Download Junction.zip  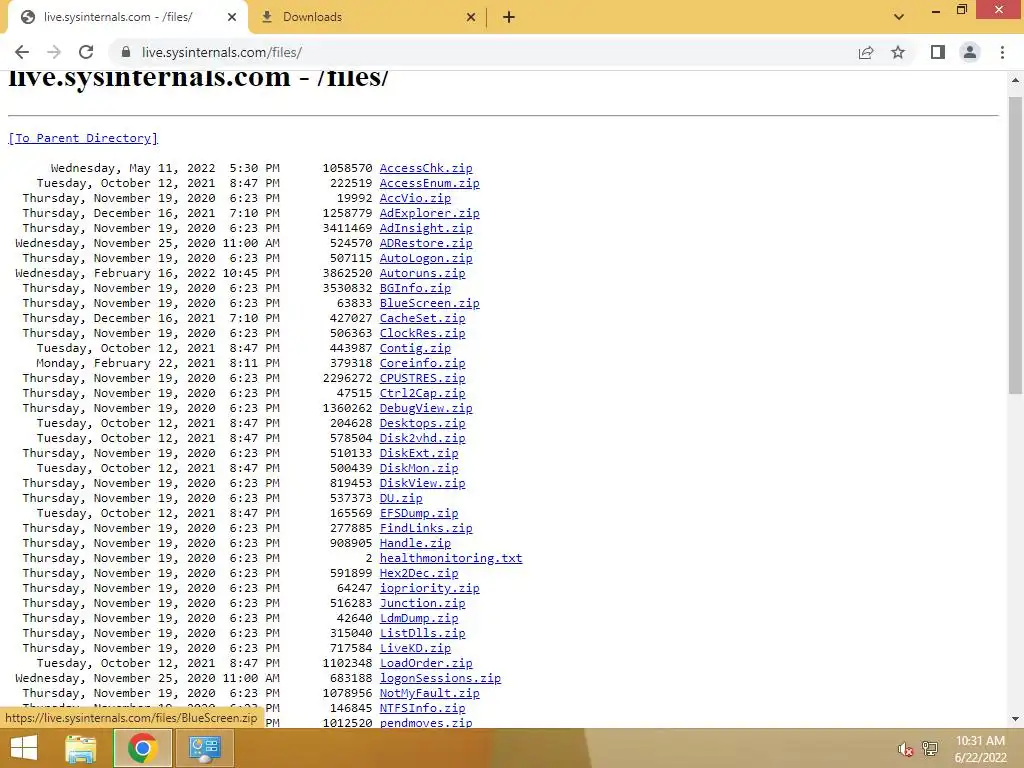[423, 603]
